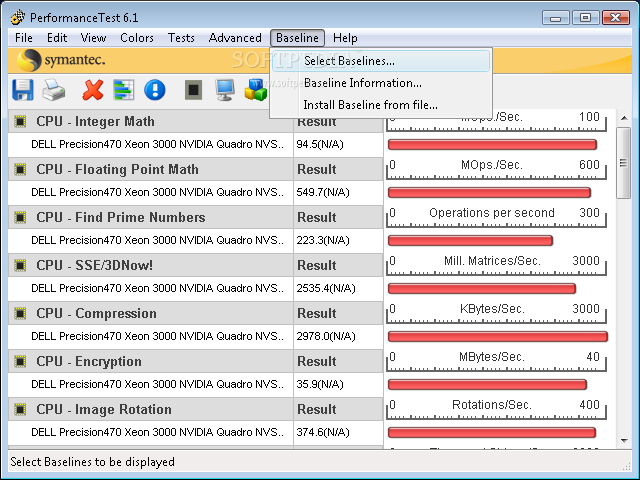This screenshot has width=640, height=480.
Task: Click the chip icon beside CPU - Encryption
Action: point(20,361)
